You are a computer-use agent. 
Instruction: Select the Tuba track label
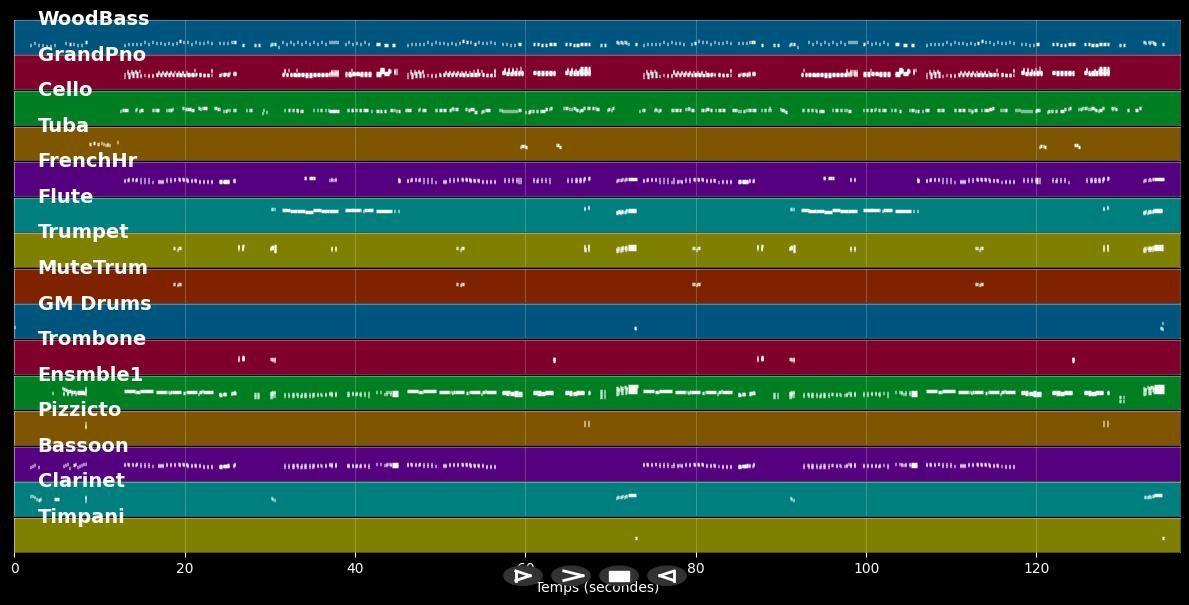[63, 126]
